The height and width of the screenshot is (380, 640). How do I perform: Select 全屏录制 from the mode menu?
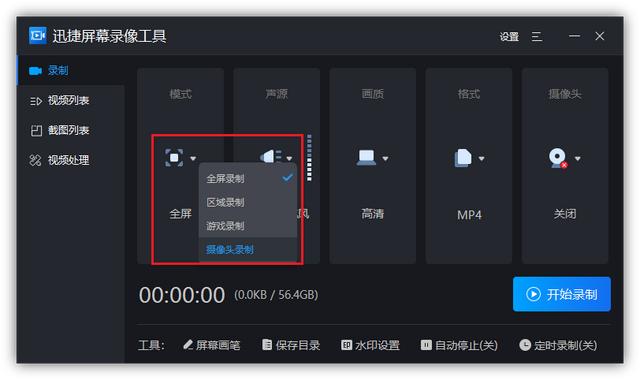point(248,178)
